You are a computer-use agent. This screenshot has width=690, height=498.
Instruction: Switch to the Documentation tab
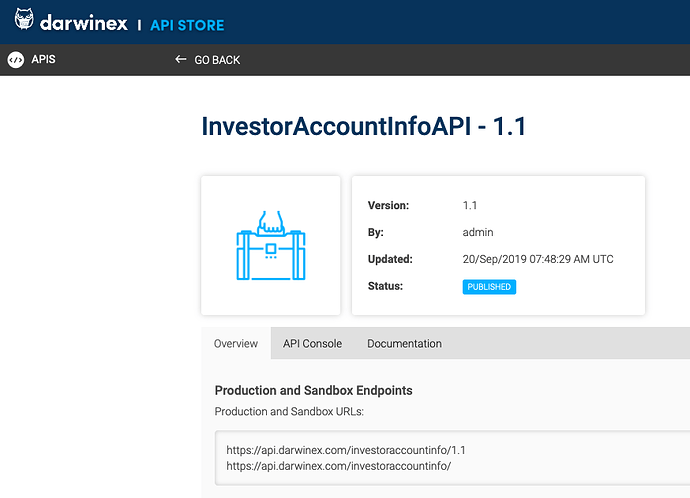click(x=404, y=344)
